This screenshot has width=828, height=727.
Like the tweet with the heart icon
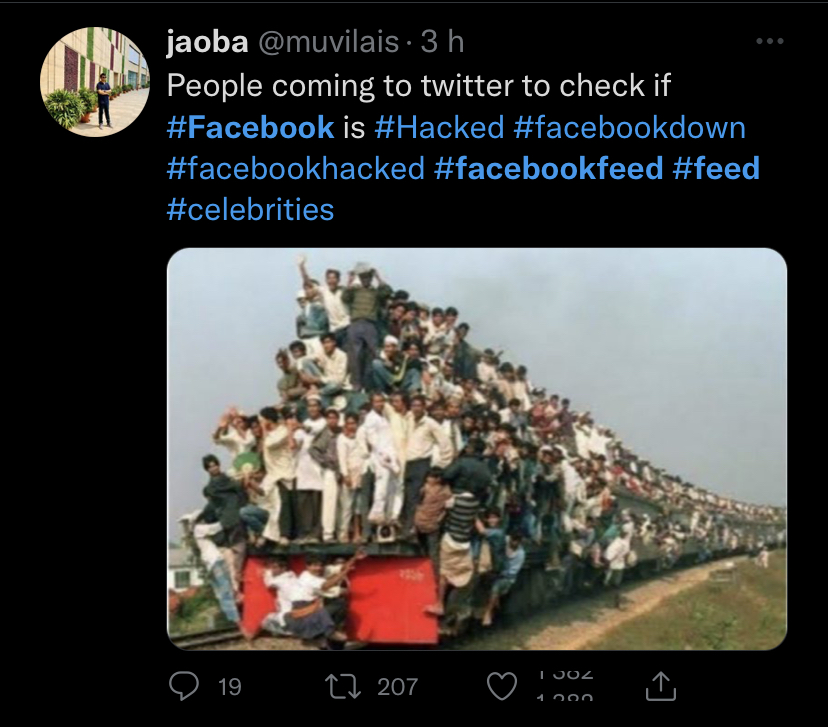click(x=501, y=686)
